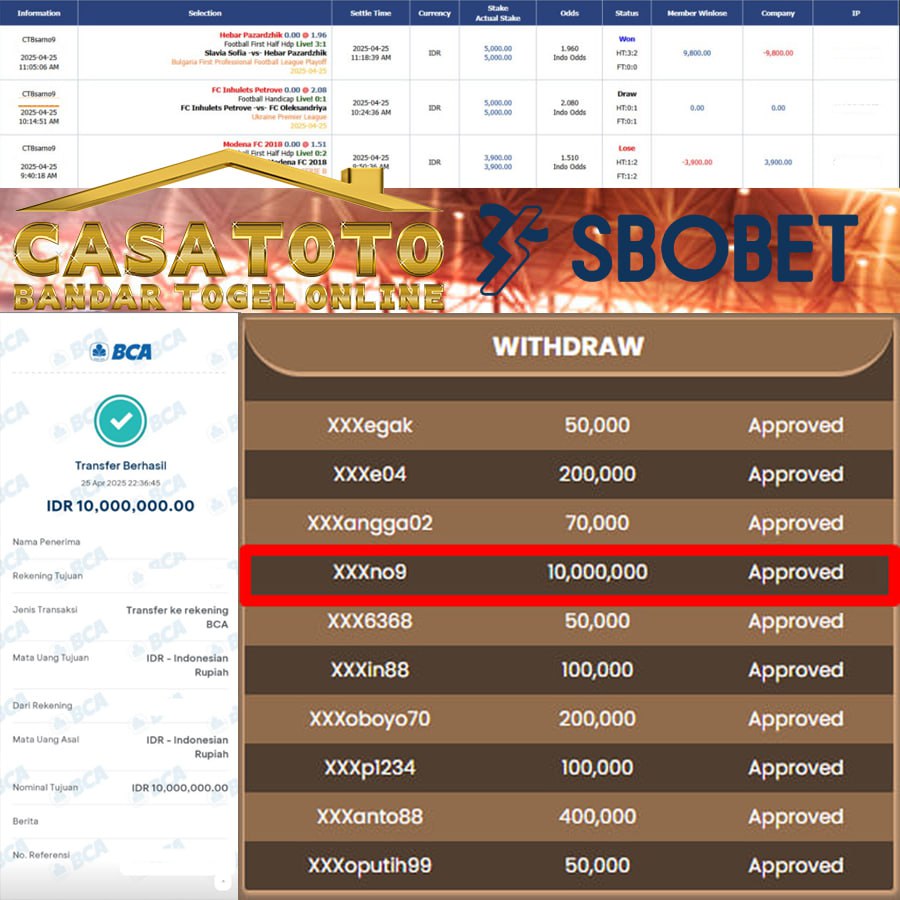Select the withdrawal row for XXXanto88

tap(568, 817)
